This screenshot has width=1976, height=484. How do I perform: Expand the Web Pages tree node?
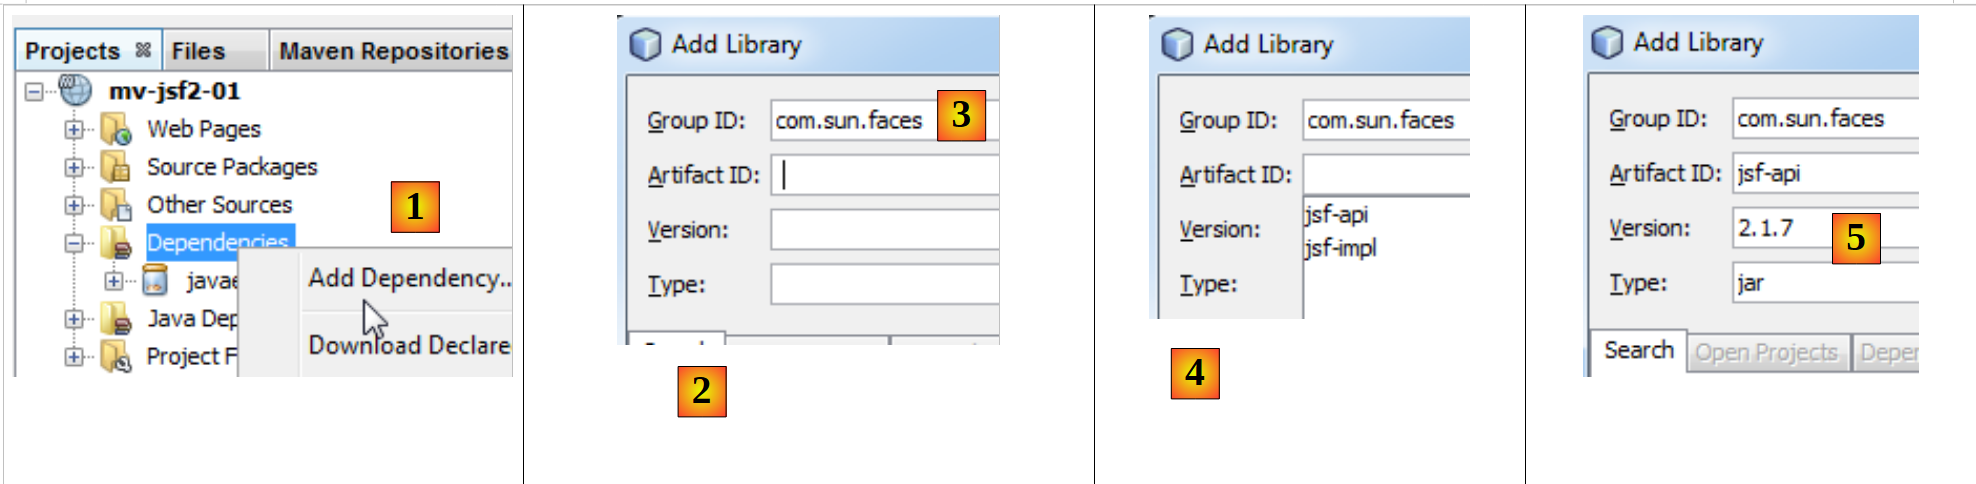74,130
